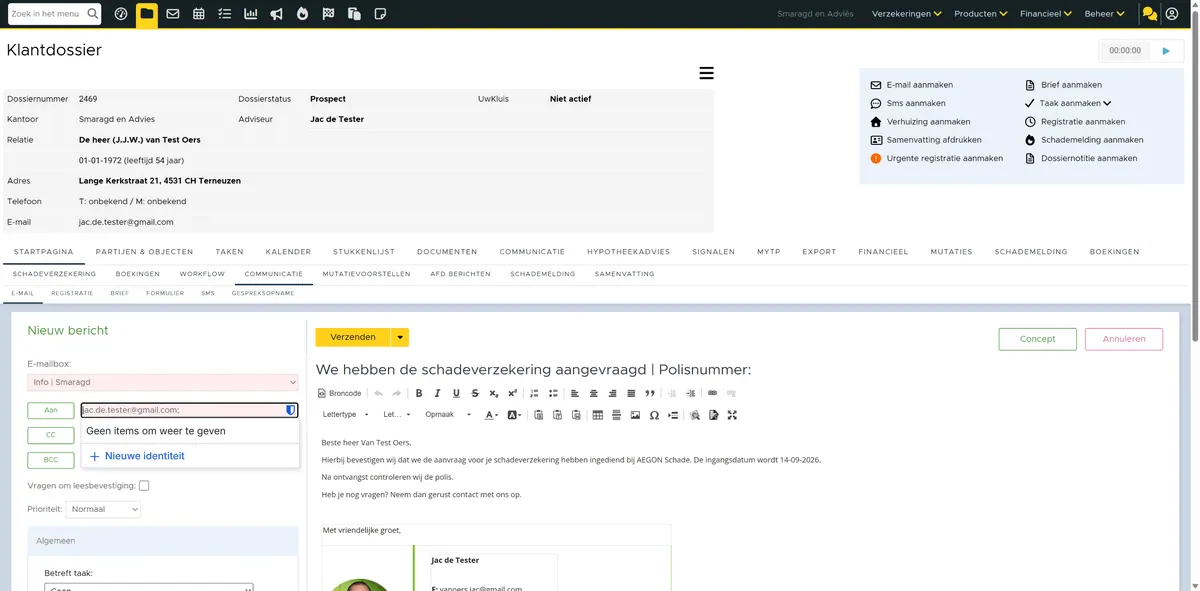Screen dimensions: 1200x591
Task: Save the message as Concept
Action: 1037,339
